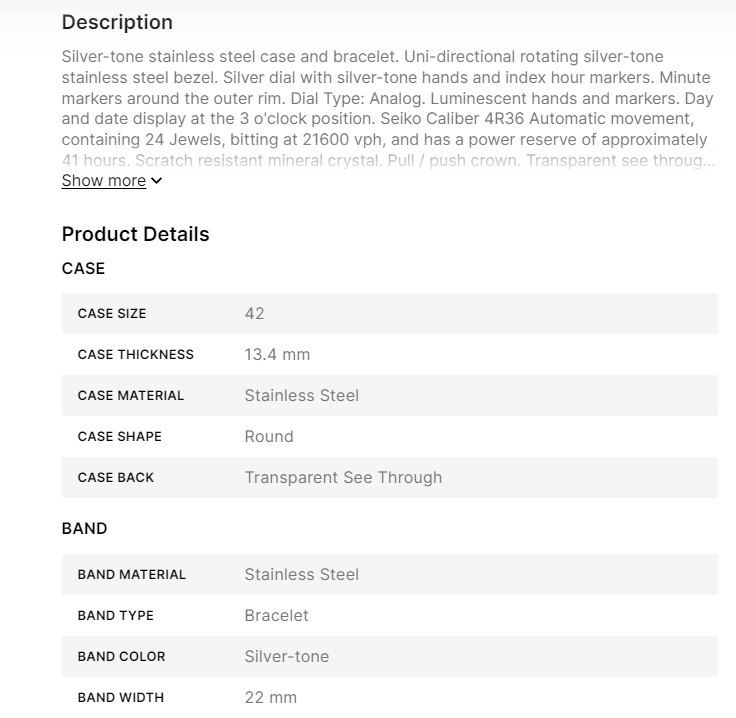Click the Description heading

[117, 22]
